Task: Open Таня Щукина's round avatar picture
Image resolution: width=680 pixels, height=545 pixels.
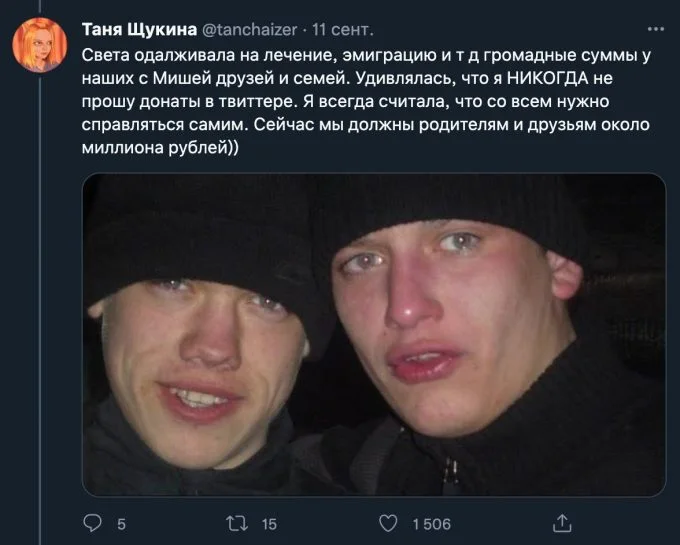Action: [39, 45]
